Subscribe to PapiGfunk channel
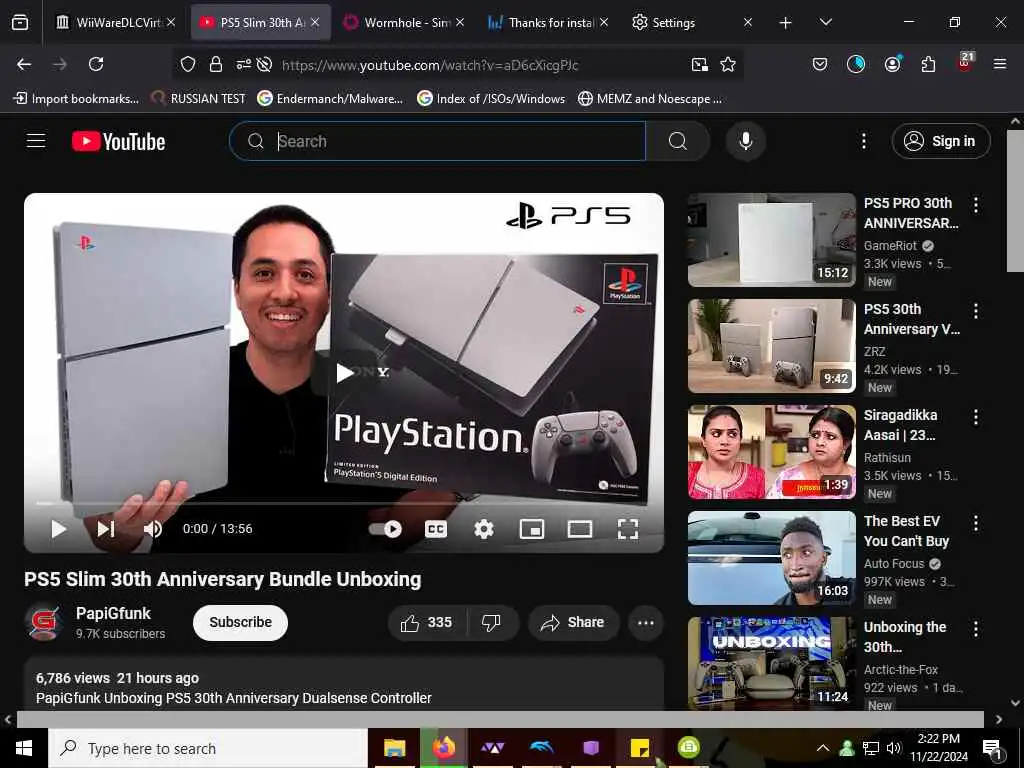Image resolution: width=1024 pixels, height=768 pixels. [240, 622]
